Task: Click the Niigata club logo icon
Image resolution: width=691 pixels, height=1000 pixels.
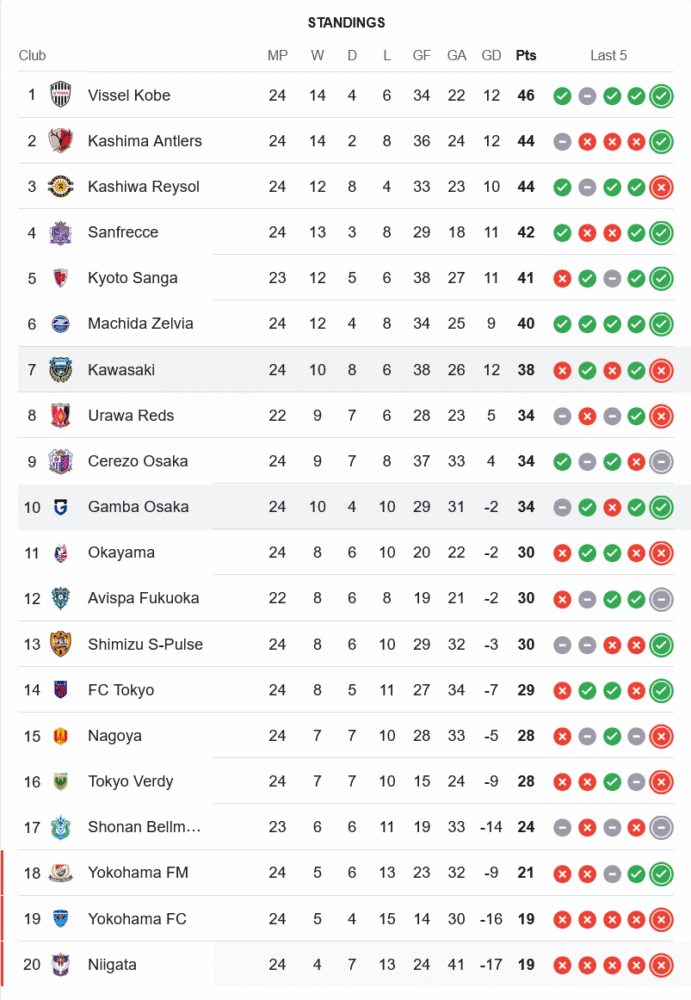Action: (61, 965)
